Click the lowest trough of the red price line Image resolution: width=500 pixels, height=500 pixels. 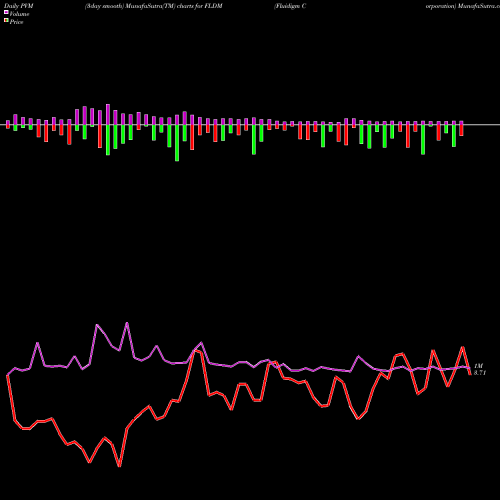[120, 466]
